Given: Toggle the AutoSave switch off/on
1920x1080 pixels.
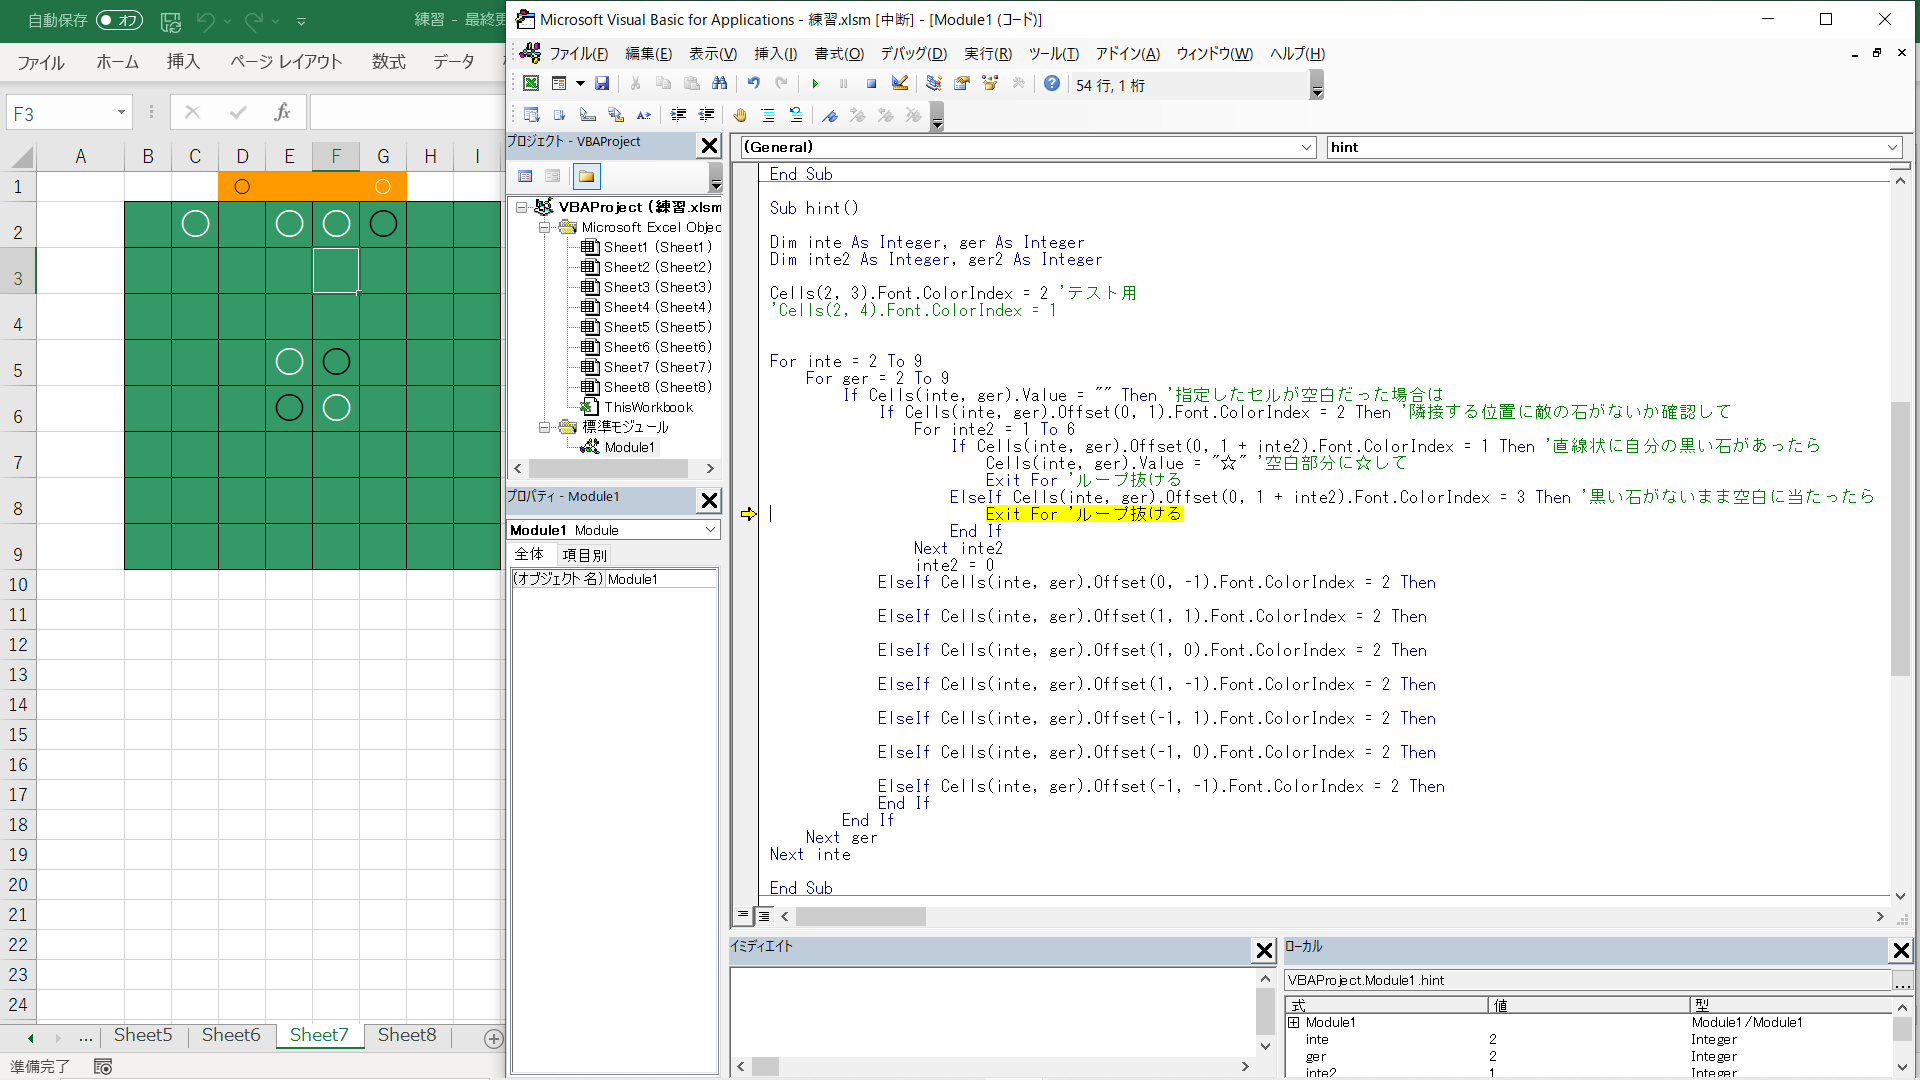Looking at the screenshot, I should pos(119,20).
